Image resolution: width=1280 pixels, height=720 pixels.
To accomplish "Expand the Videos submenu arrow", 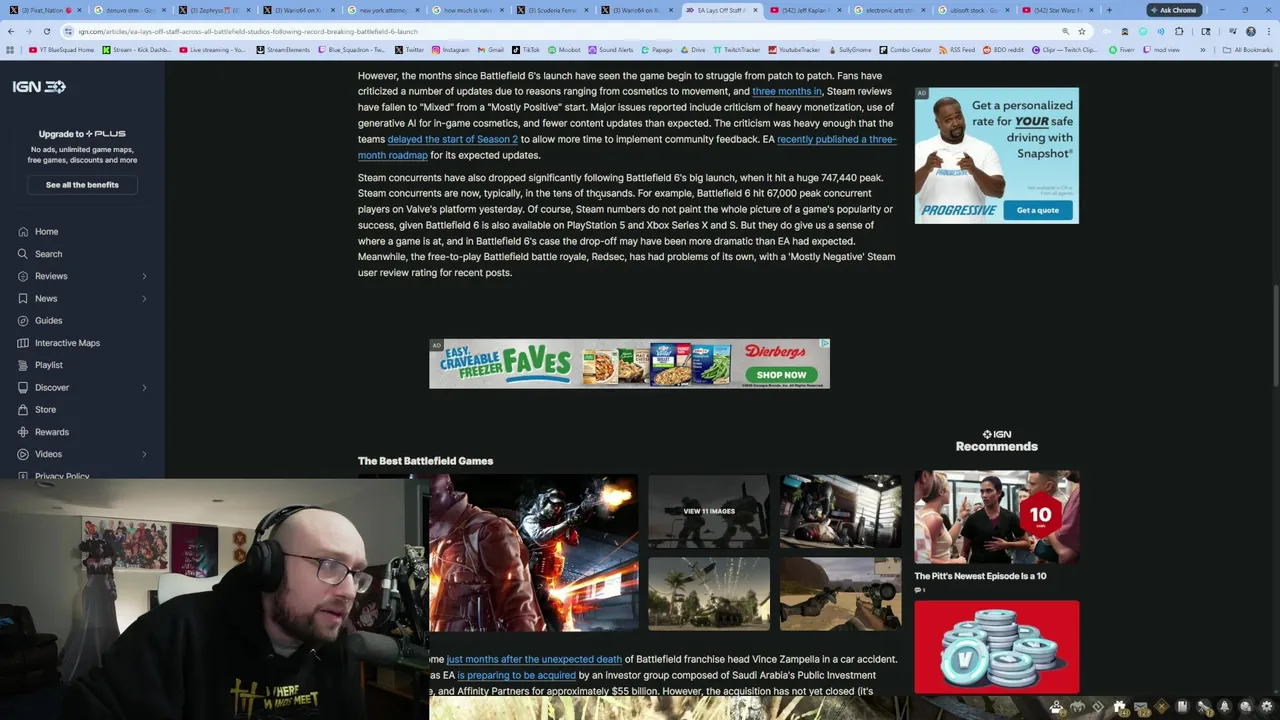I will [144, 454].
